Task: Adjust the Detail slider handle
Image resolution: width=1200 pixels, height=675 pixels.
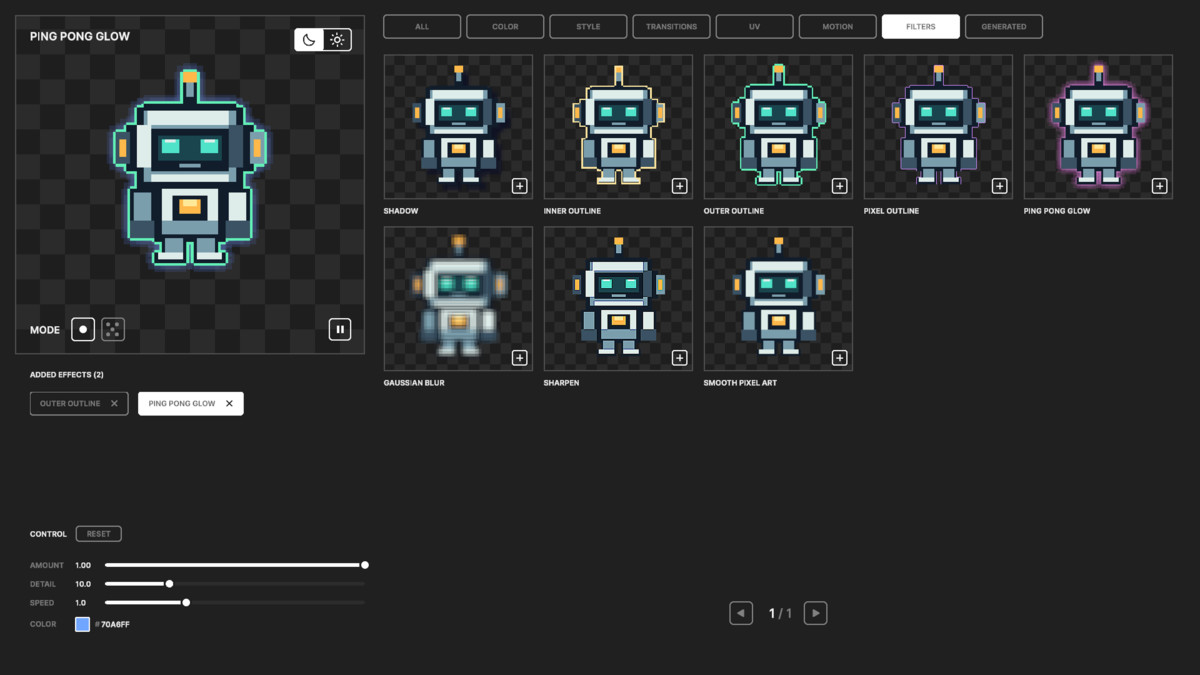Action: point(169,584)
